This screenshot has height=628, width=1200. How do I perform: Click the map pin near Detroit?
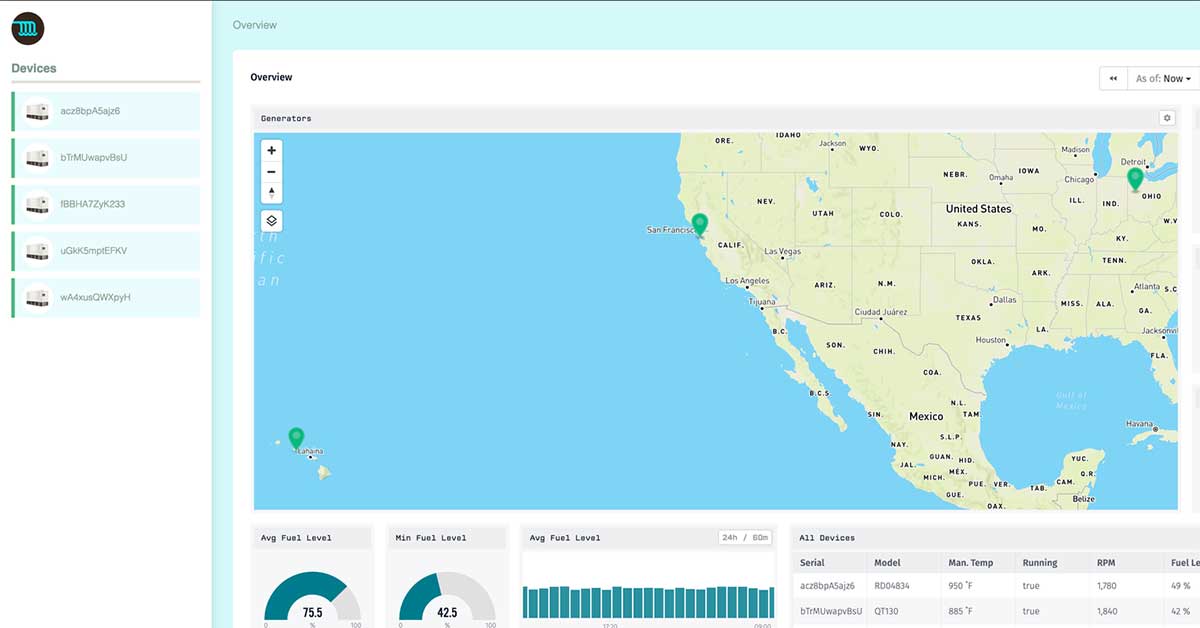coord(1134,180)
